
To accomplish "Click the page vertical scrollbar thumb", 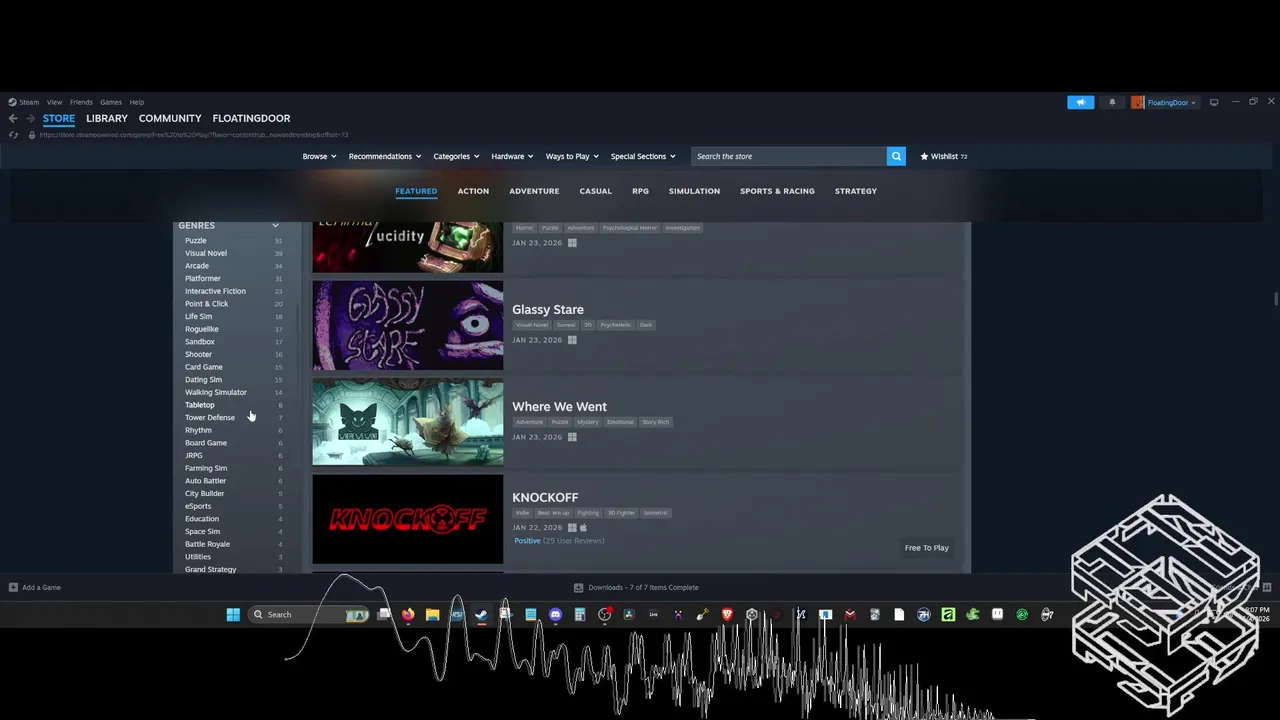I will (x=1275, y=300).
